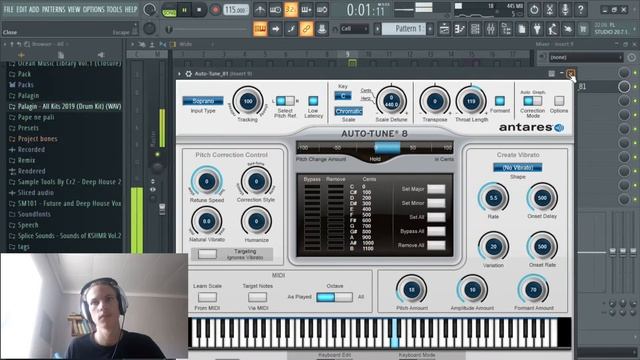
Task: Toggle the Target Notes Via MIDI button
Action: pyautogui.click(x=258, y=297)
